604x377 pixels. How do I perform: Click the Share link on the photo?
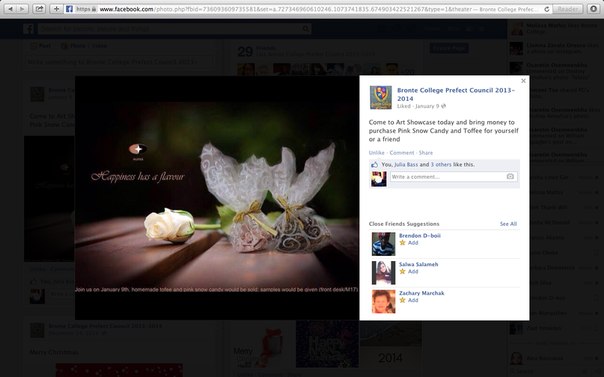426,152
